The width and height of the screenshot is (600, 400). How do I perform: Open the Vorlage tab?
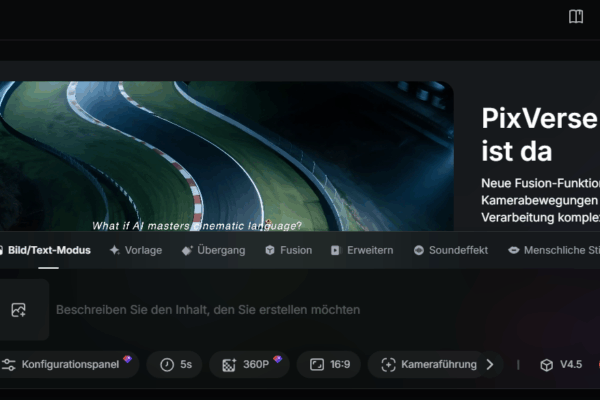pyautogui.click(x=136, y=250)
